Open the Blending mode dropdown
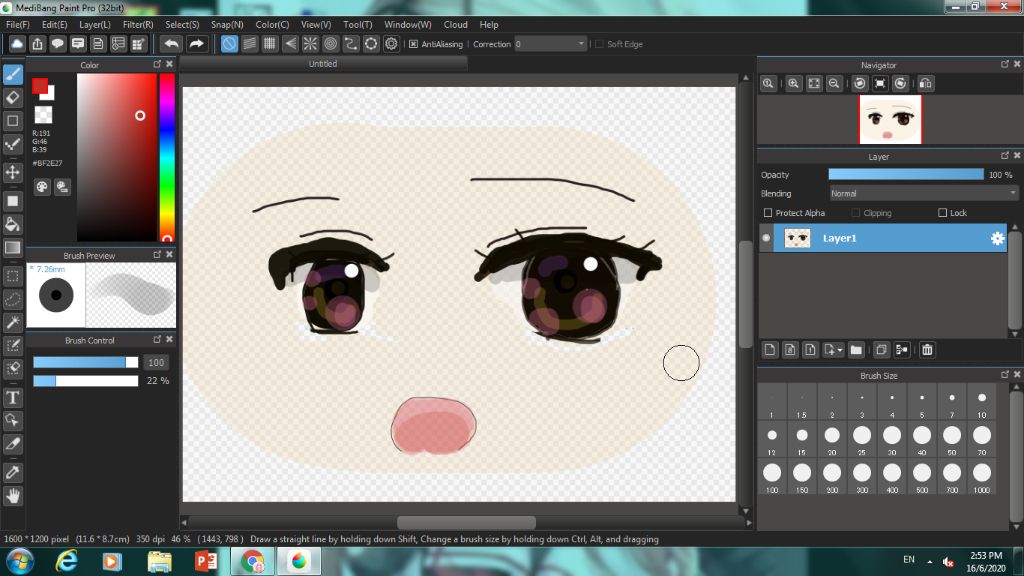The height and width of the screenshot is (576, 1024). (x=923, y=193)
